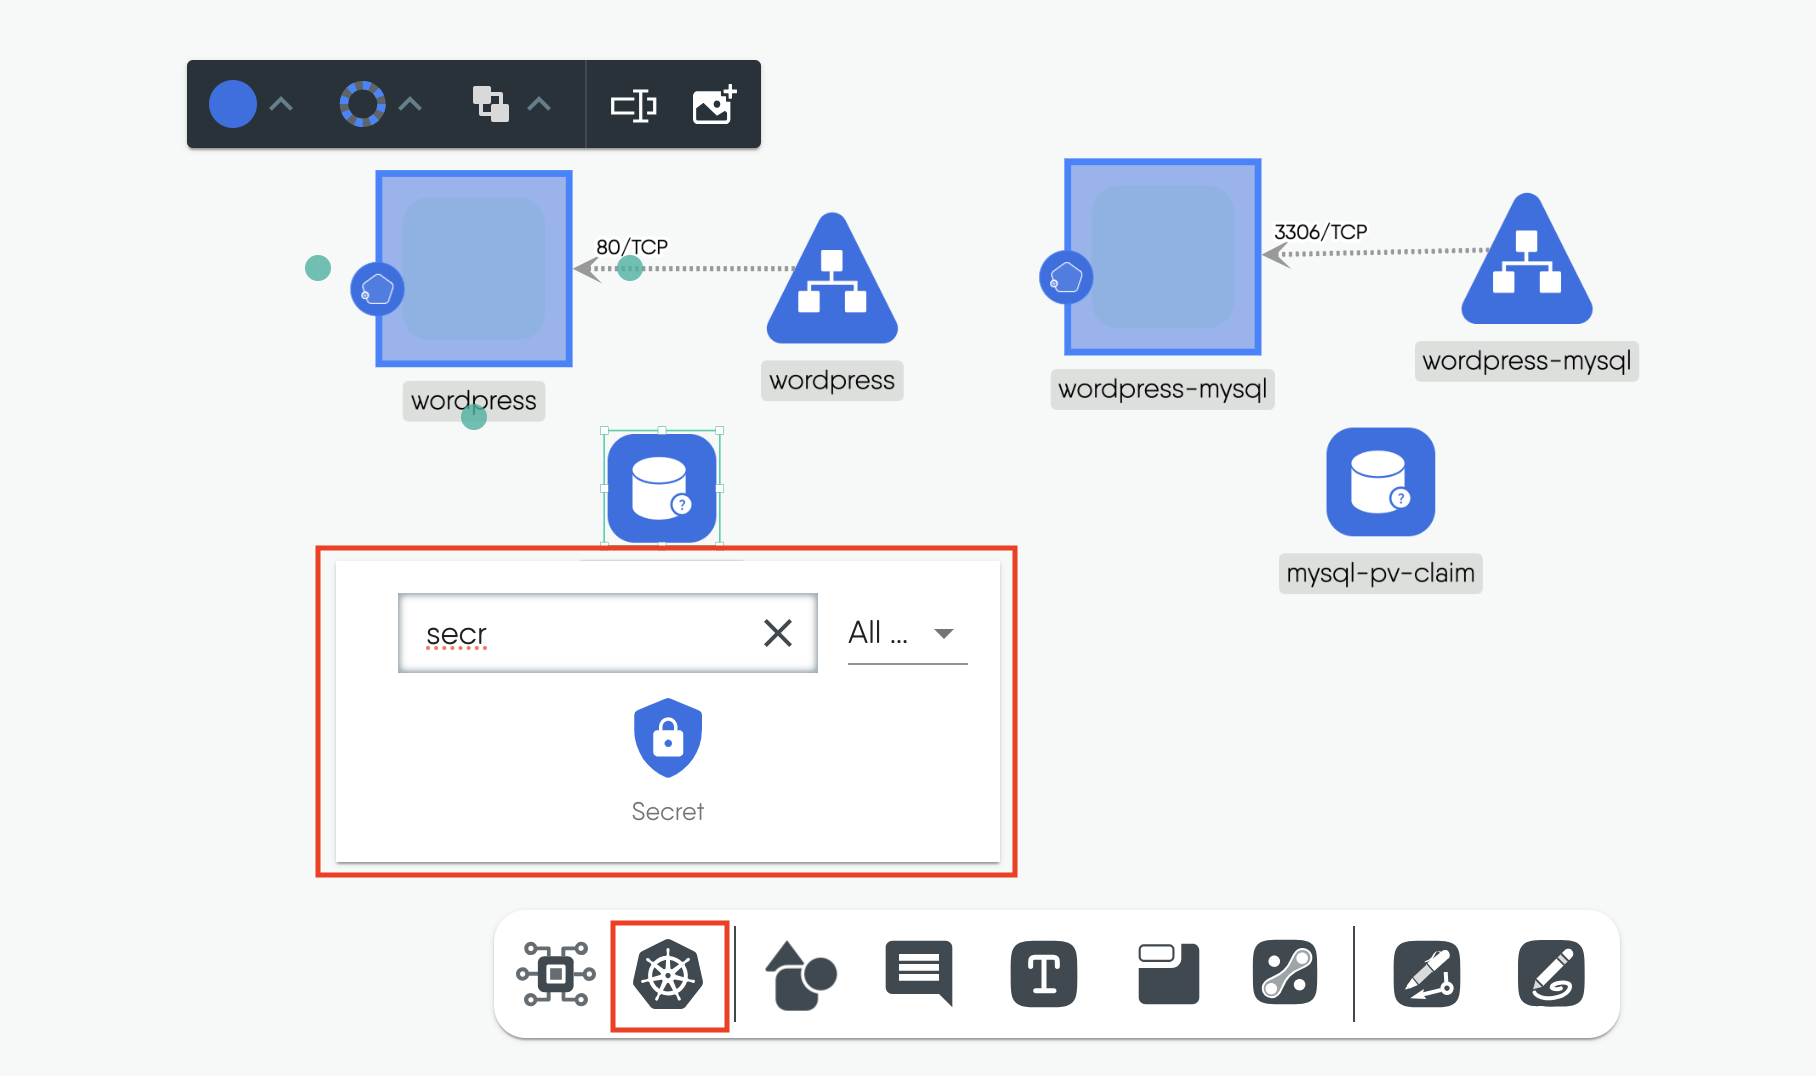Image resolution: width=1816 pixels, height=1076 pixels.
Task: Select the sticky note tool
Action: [1167, 973]
